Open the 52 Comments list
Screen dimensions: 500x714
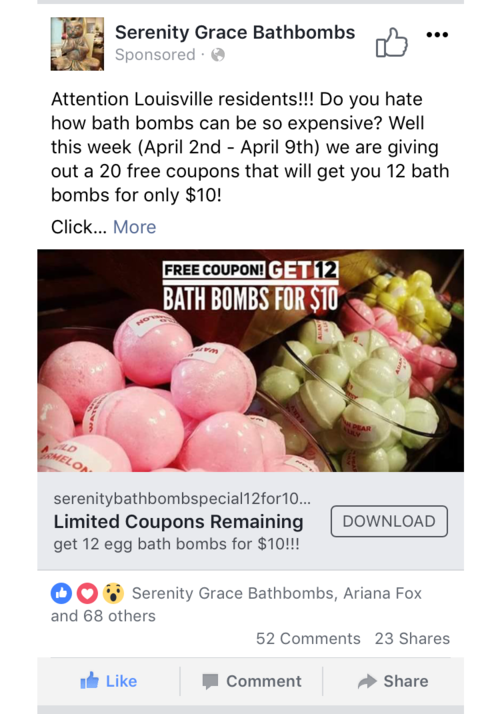click(308, 638)
